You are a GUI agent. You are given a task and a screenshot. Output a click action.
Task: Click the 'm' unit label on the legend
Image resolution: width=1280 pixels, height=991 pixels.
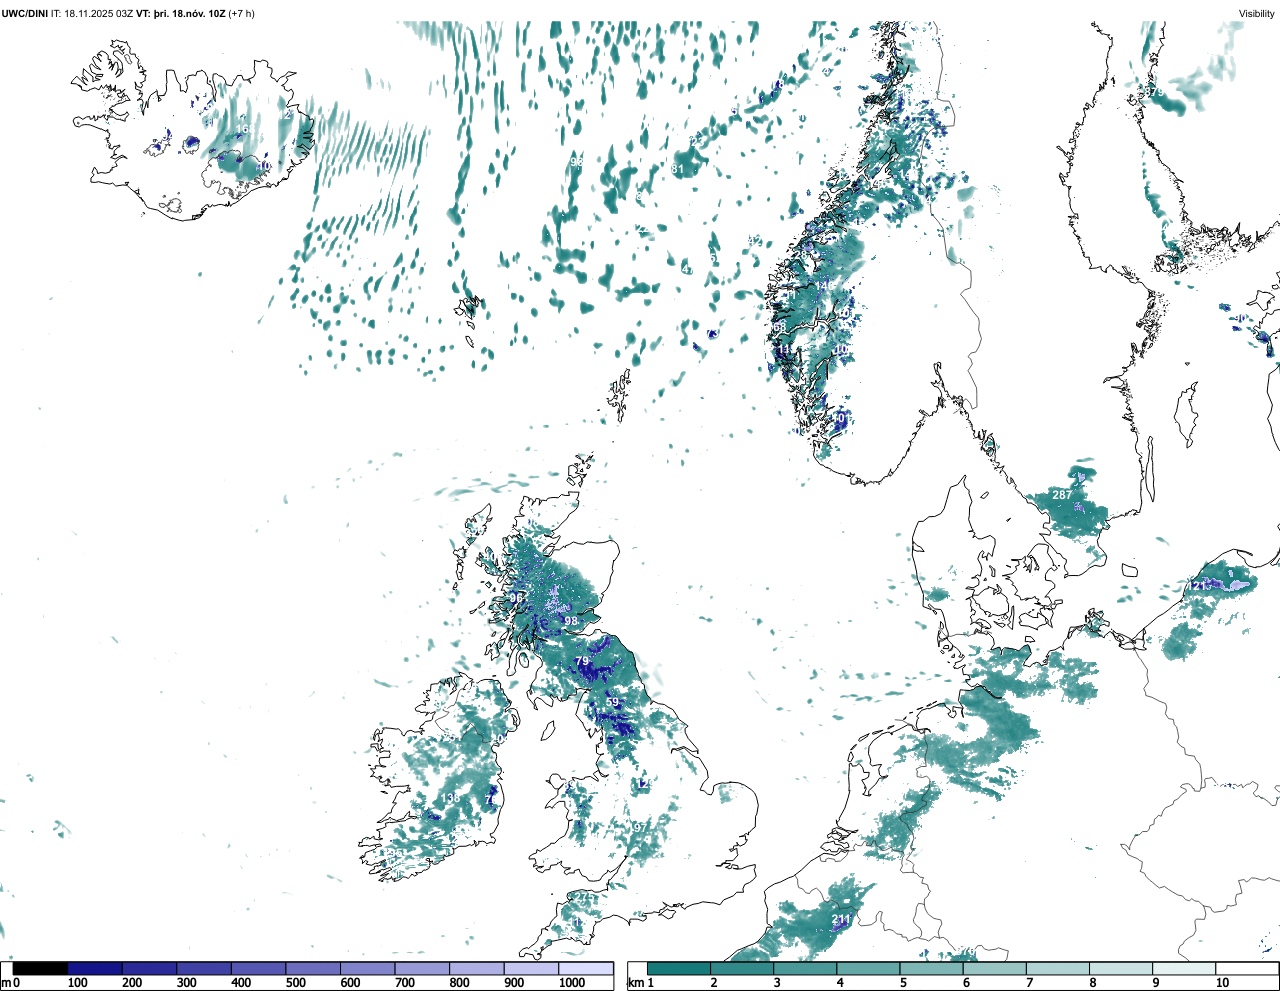coord(6,983)
